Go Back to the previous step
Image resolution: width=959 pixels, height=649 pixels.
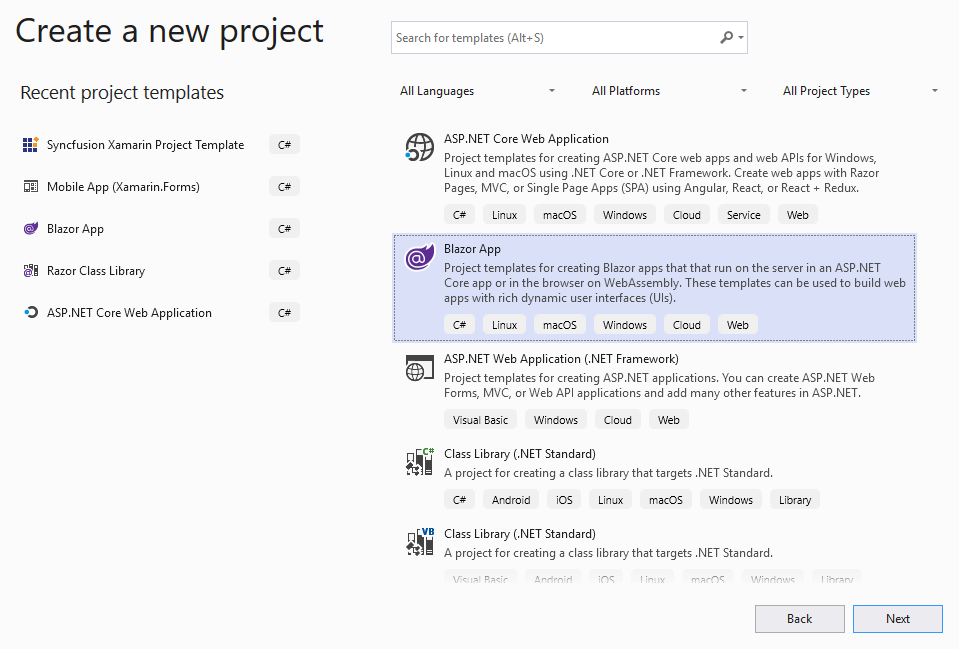[x=799, y=619]
